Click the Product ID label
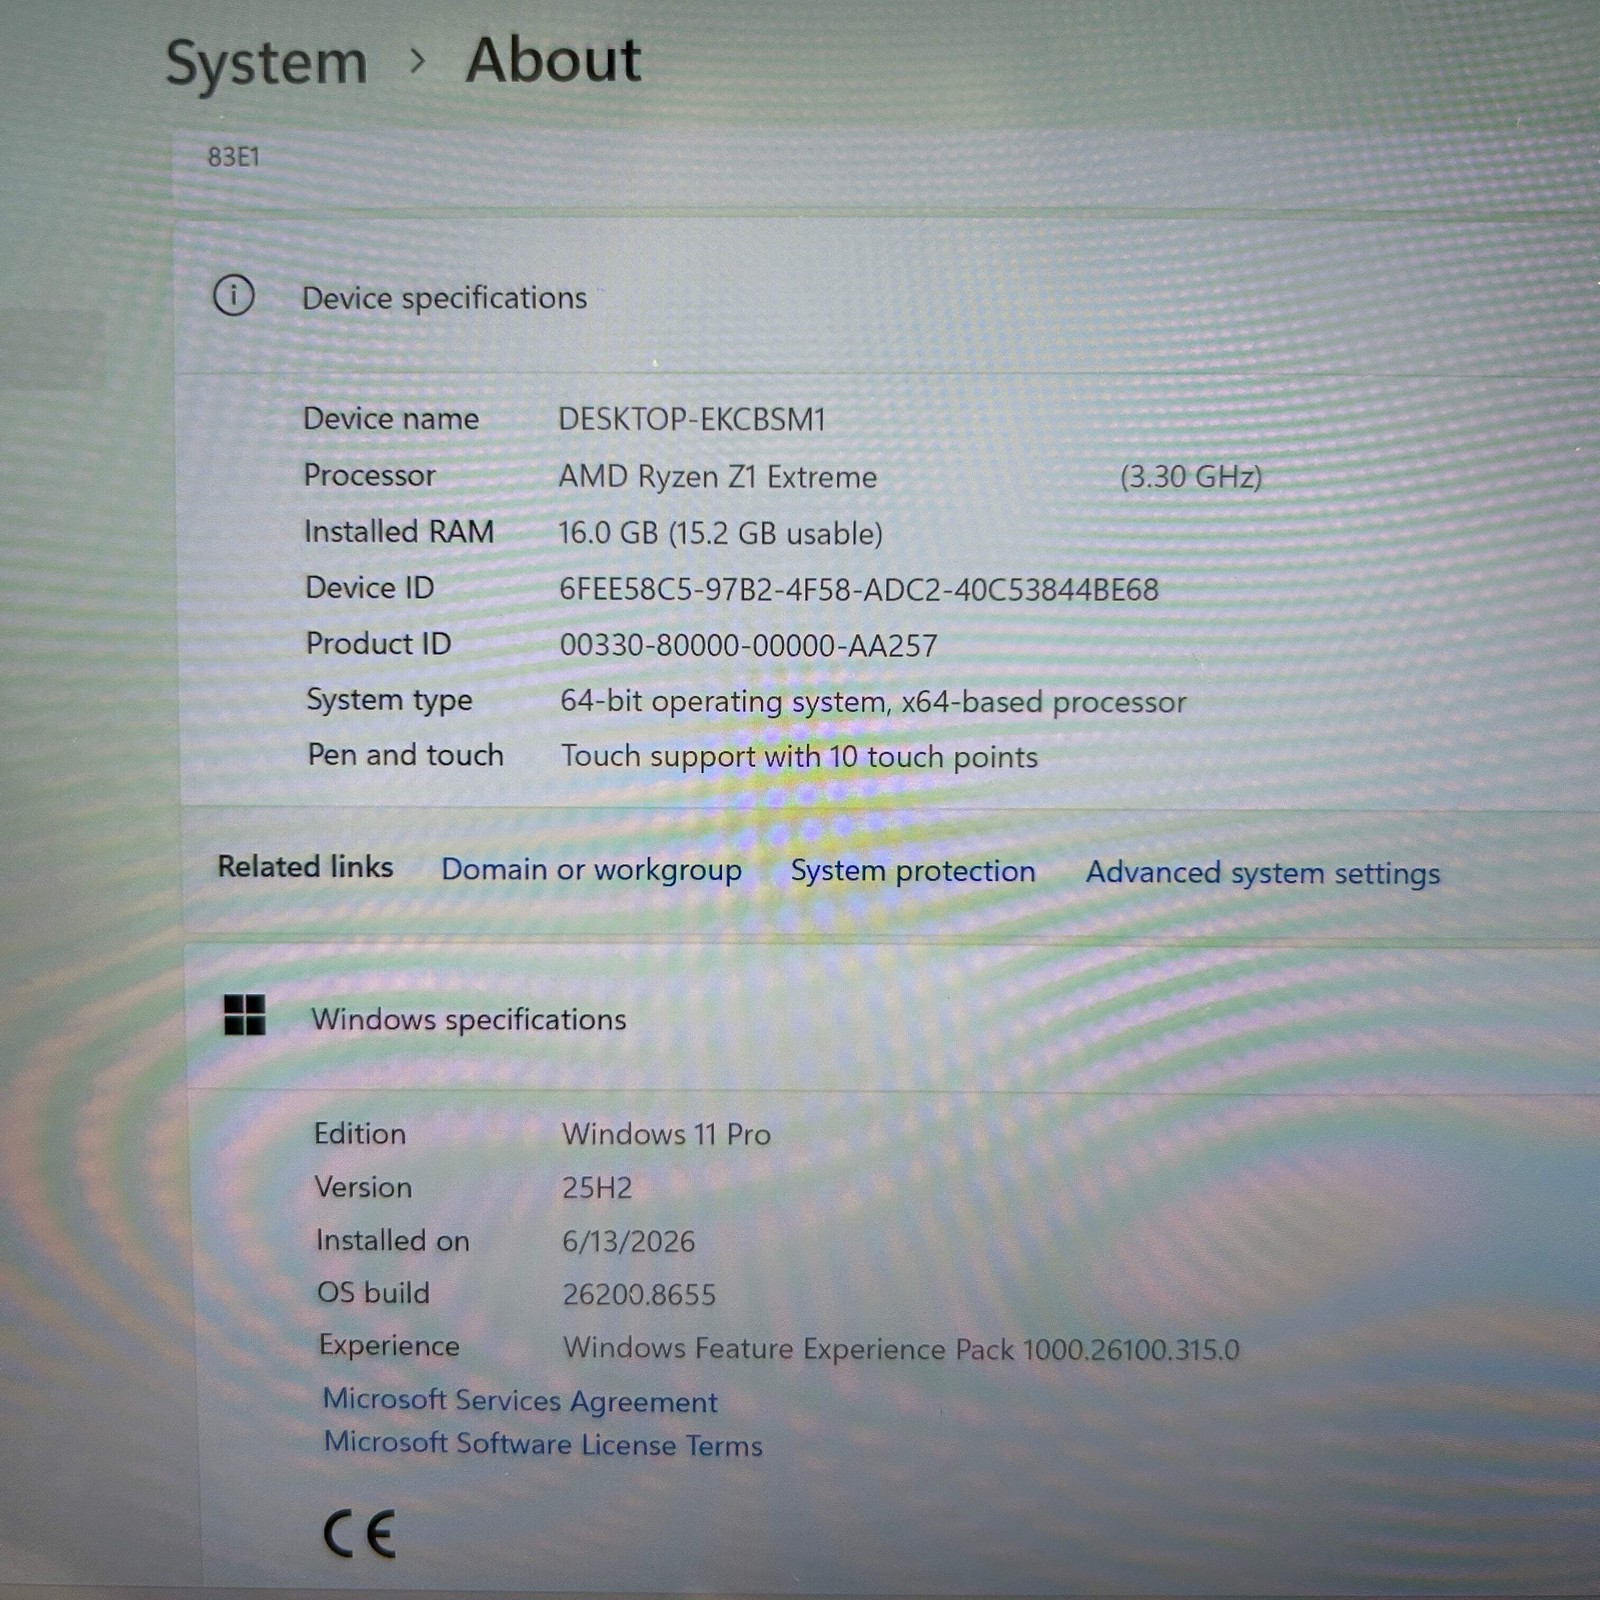 click(x=379, y=643)
